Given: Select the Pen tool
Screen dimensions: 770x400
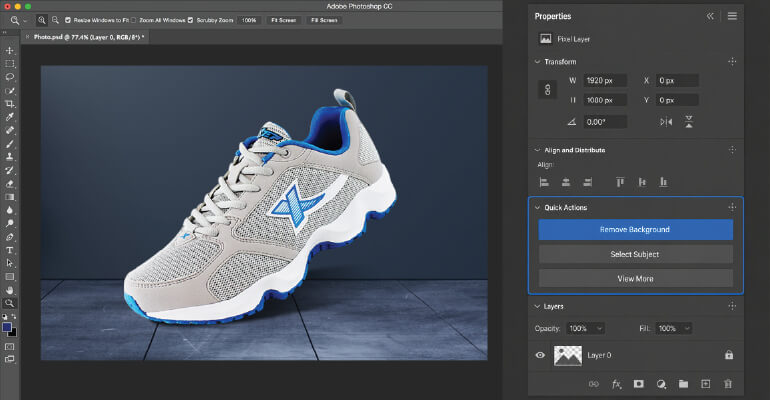Looking at the screenshot, I should coord(9,237).
